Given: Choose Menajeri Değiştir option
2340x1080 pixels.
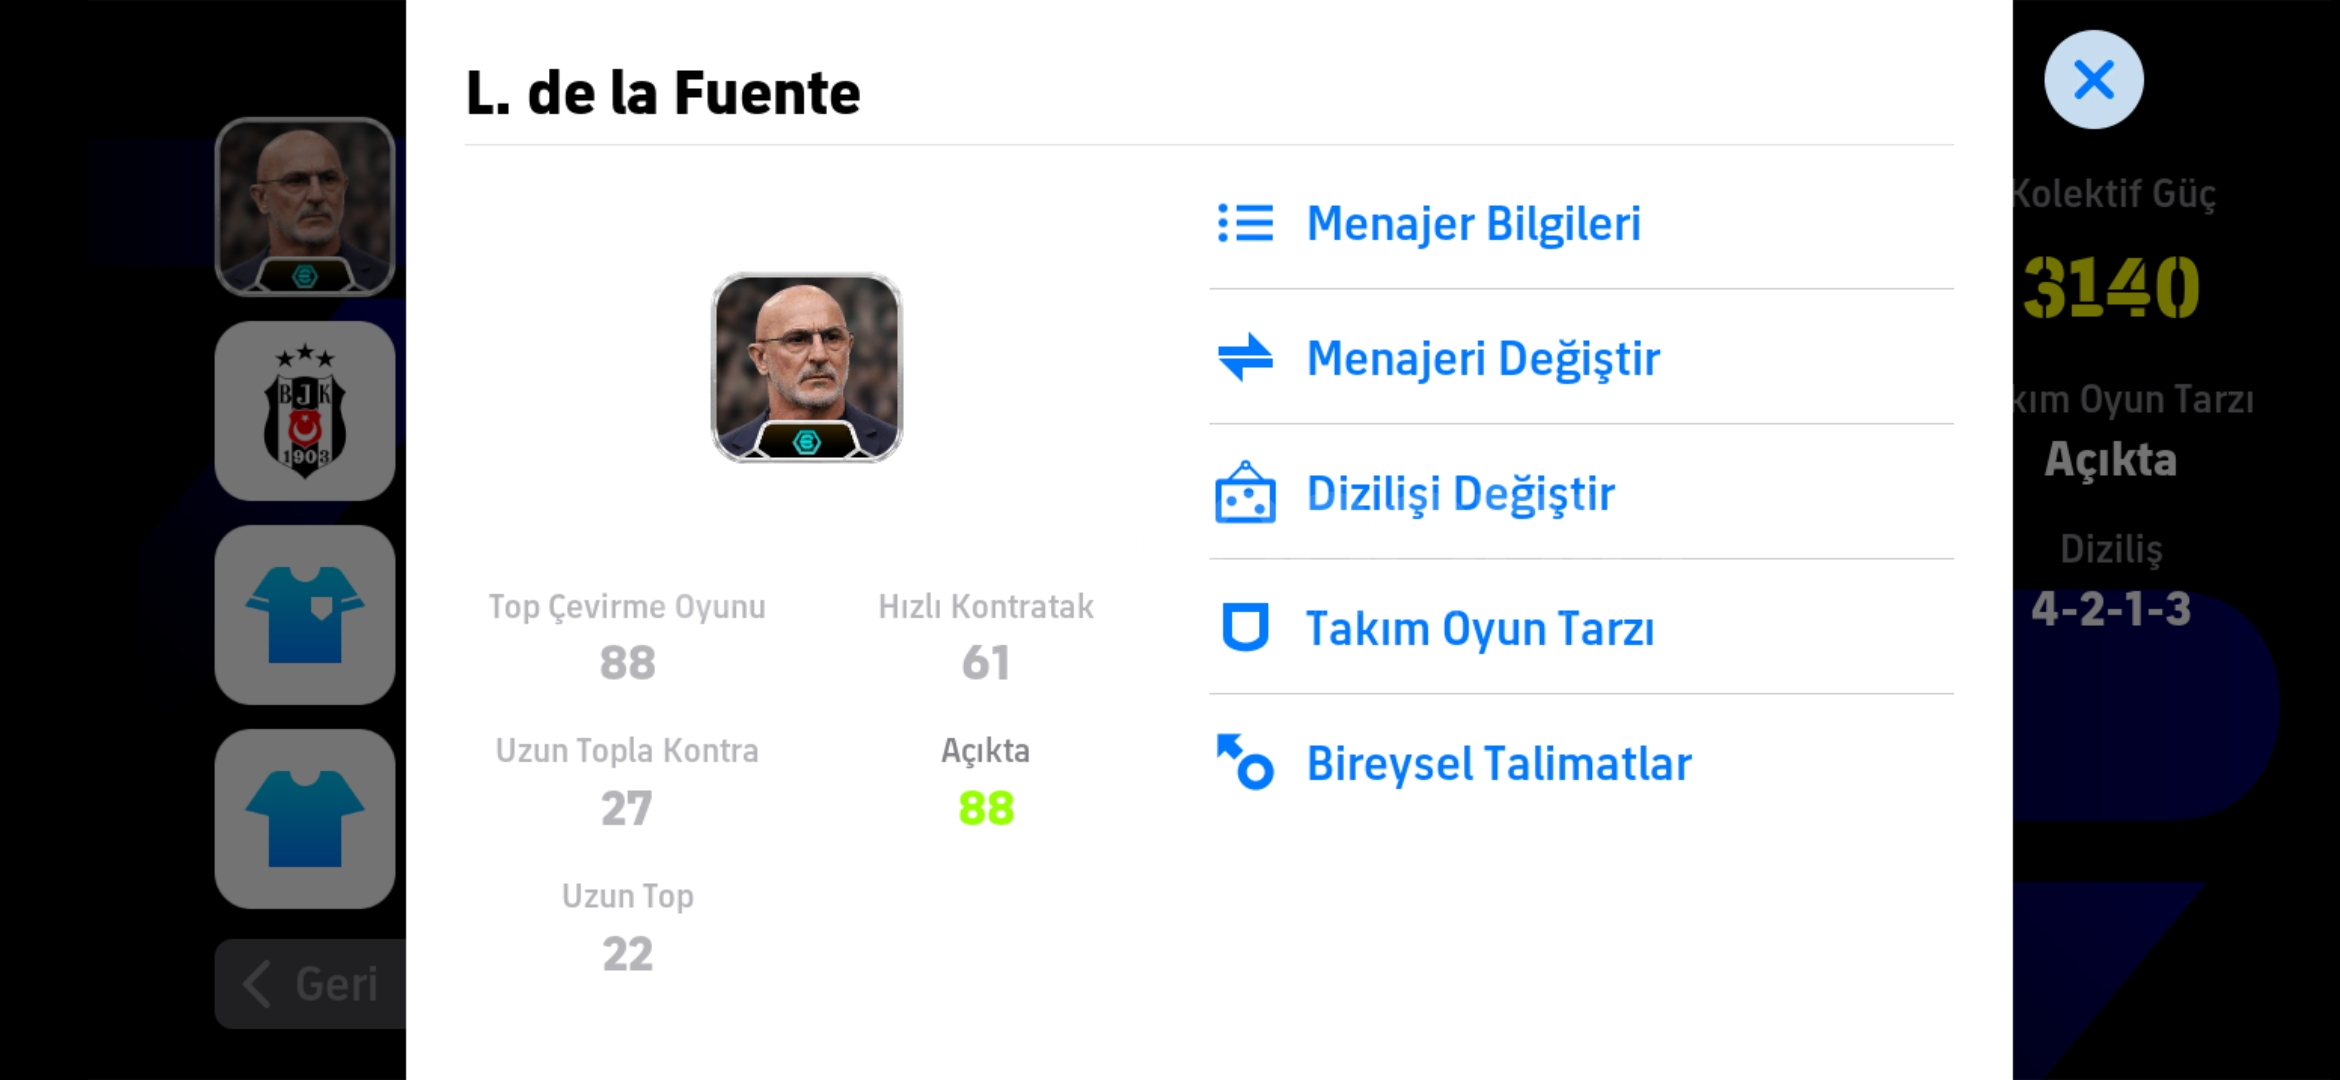Looking at the screenshot, I should (1483, 358).
